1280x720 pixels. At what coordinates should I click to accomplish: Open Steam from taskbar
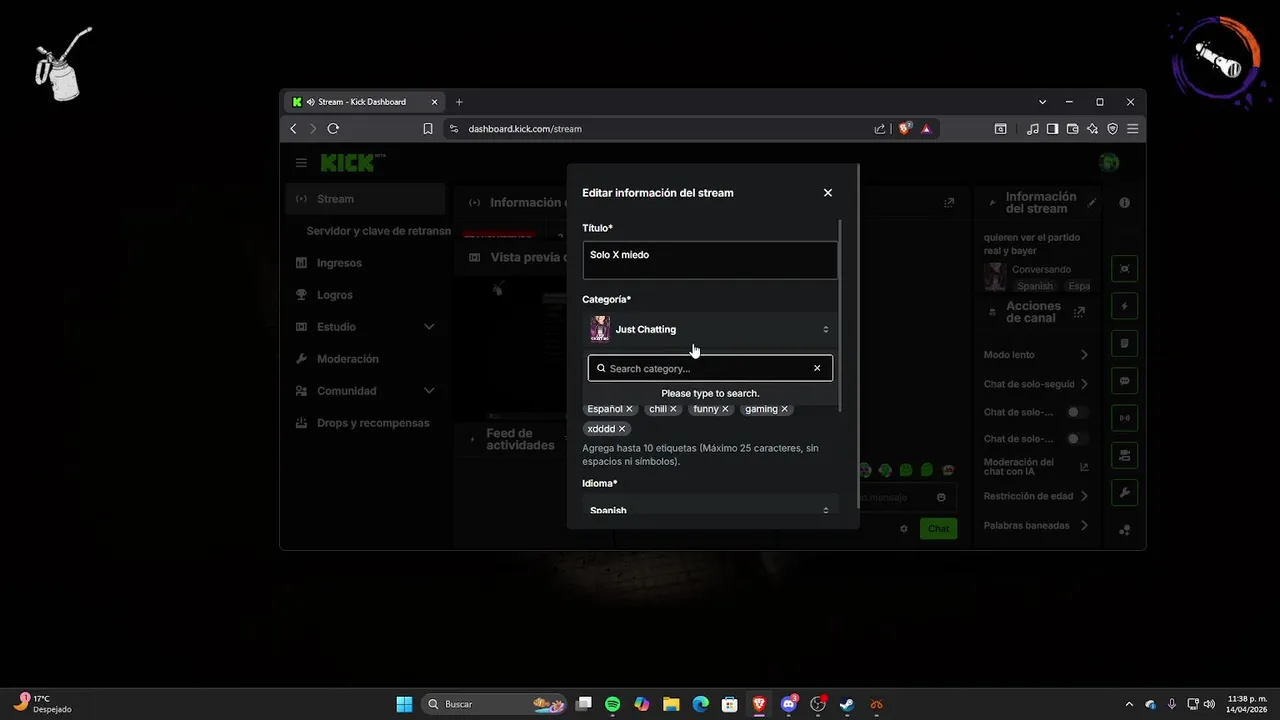847,704
